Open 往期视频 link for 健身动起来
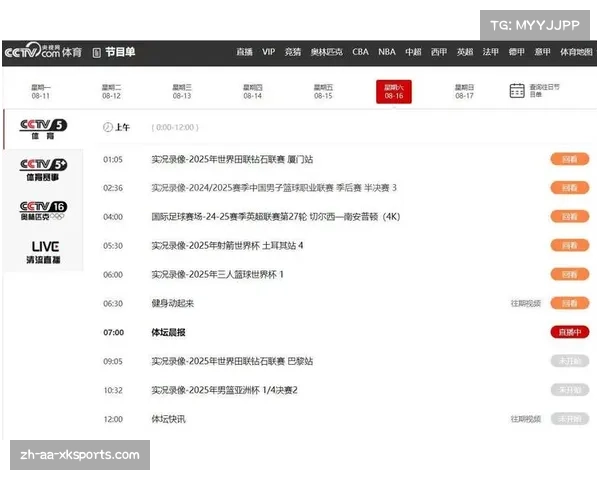 526,304
